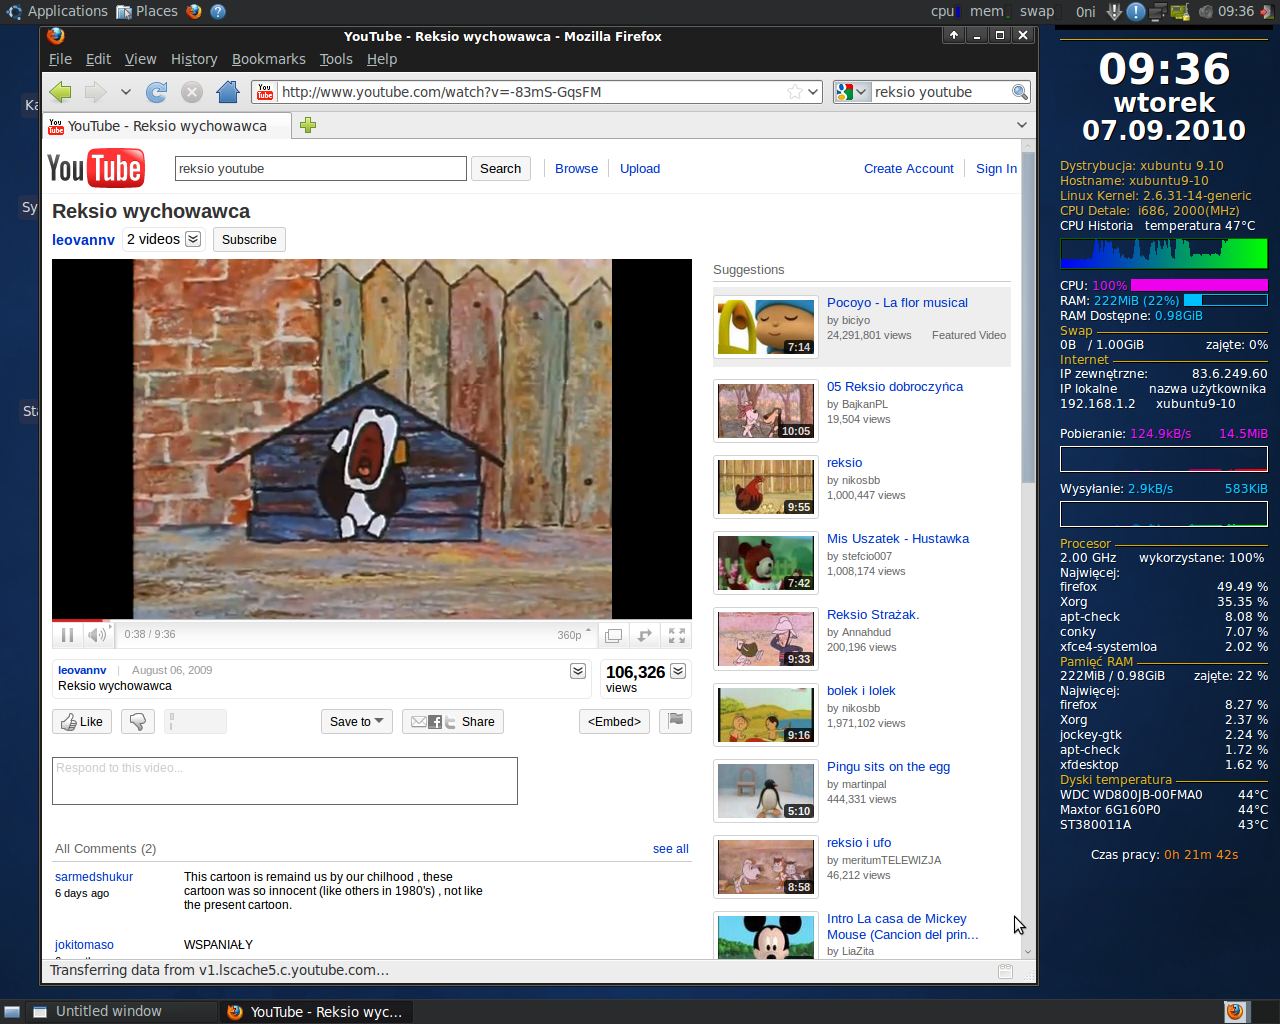
Task: Go to the Firefox home page
Action: tap(228, 92)
